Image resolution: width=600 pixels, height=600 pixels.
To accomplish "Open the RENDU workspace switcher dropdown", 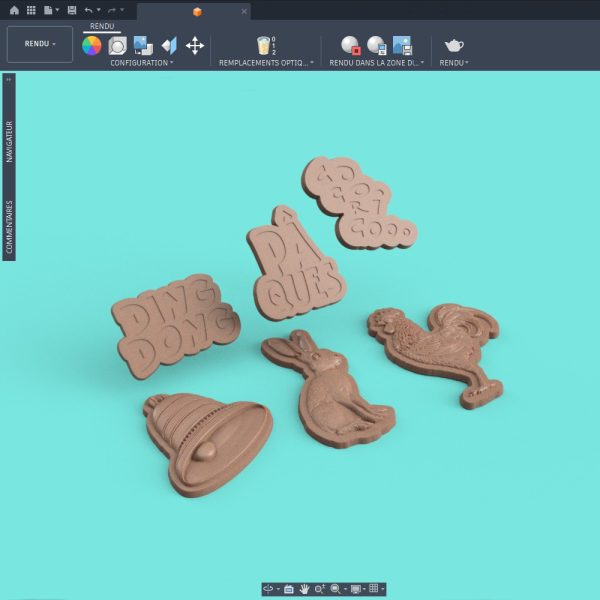I will pyautogui.click(x=40, y=44).
